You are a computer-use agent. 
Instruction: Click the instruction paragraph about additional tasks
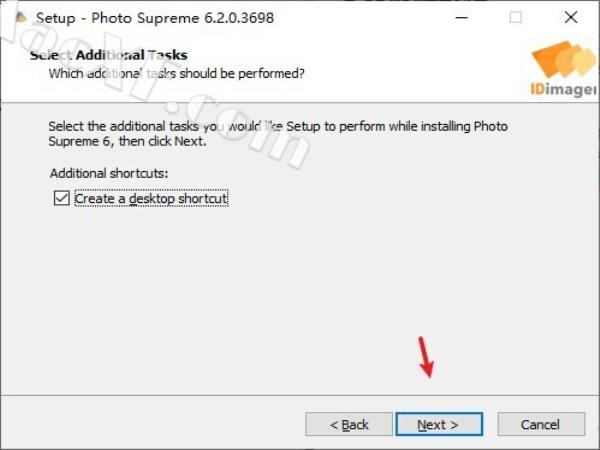(x=278, y=134)
